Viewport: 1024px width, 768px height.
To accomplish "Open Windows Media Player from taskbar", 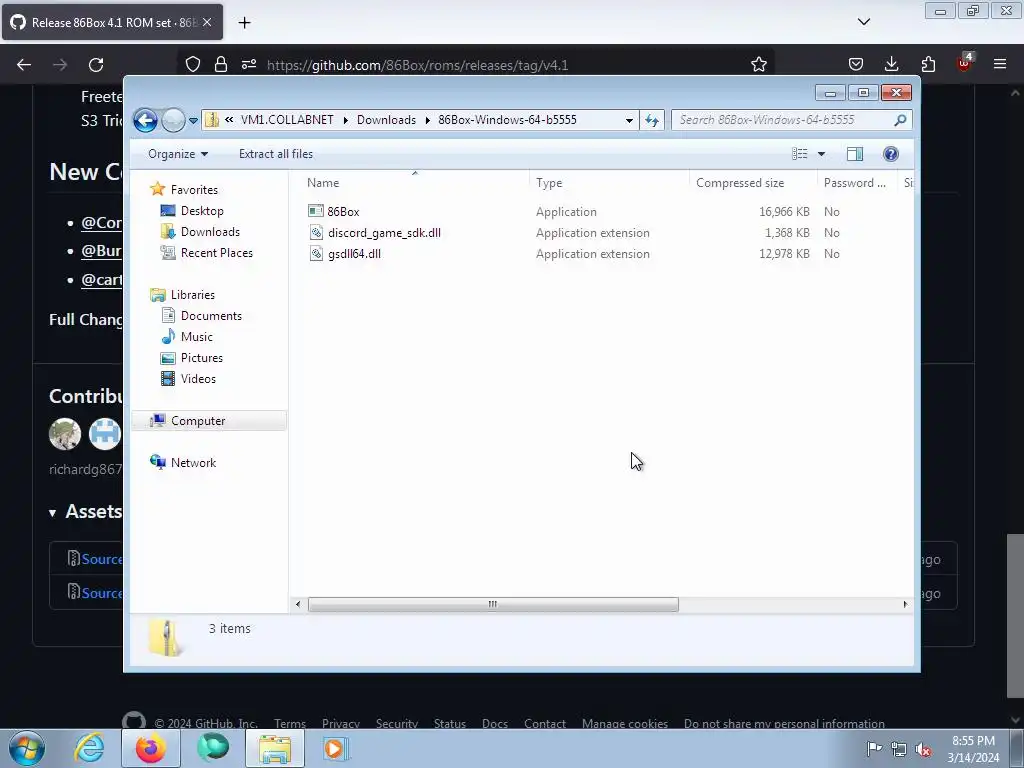I will [x=336, y=748].
